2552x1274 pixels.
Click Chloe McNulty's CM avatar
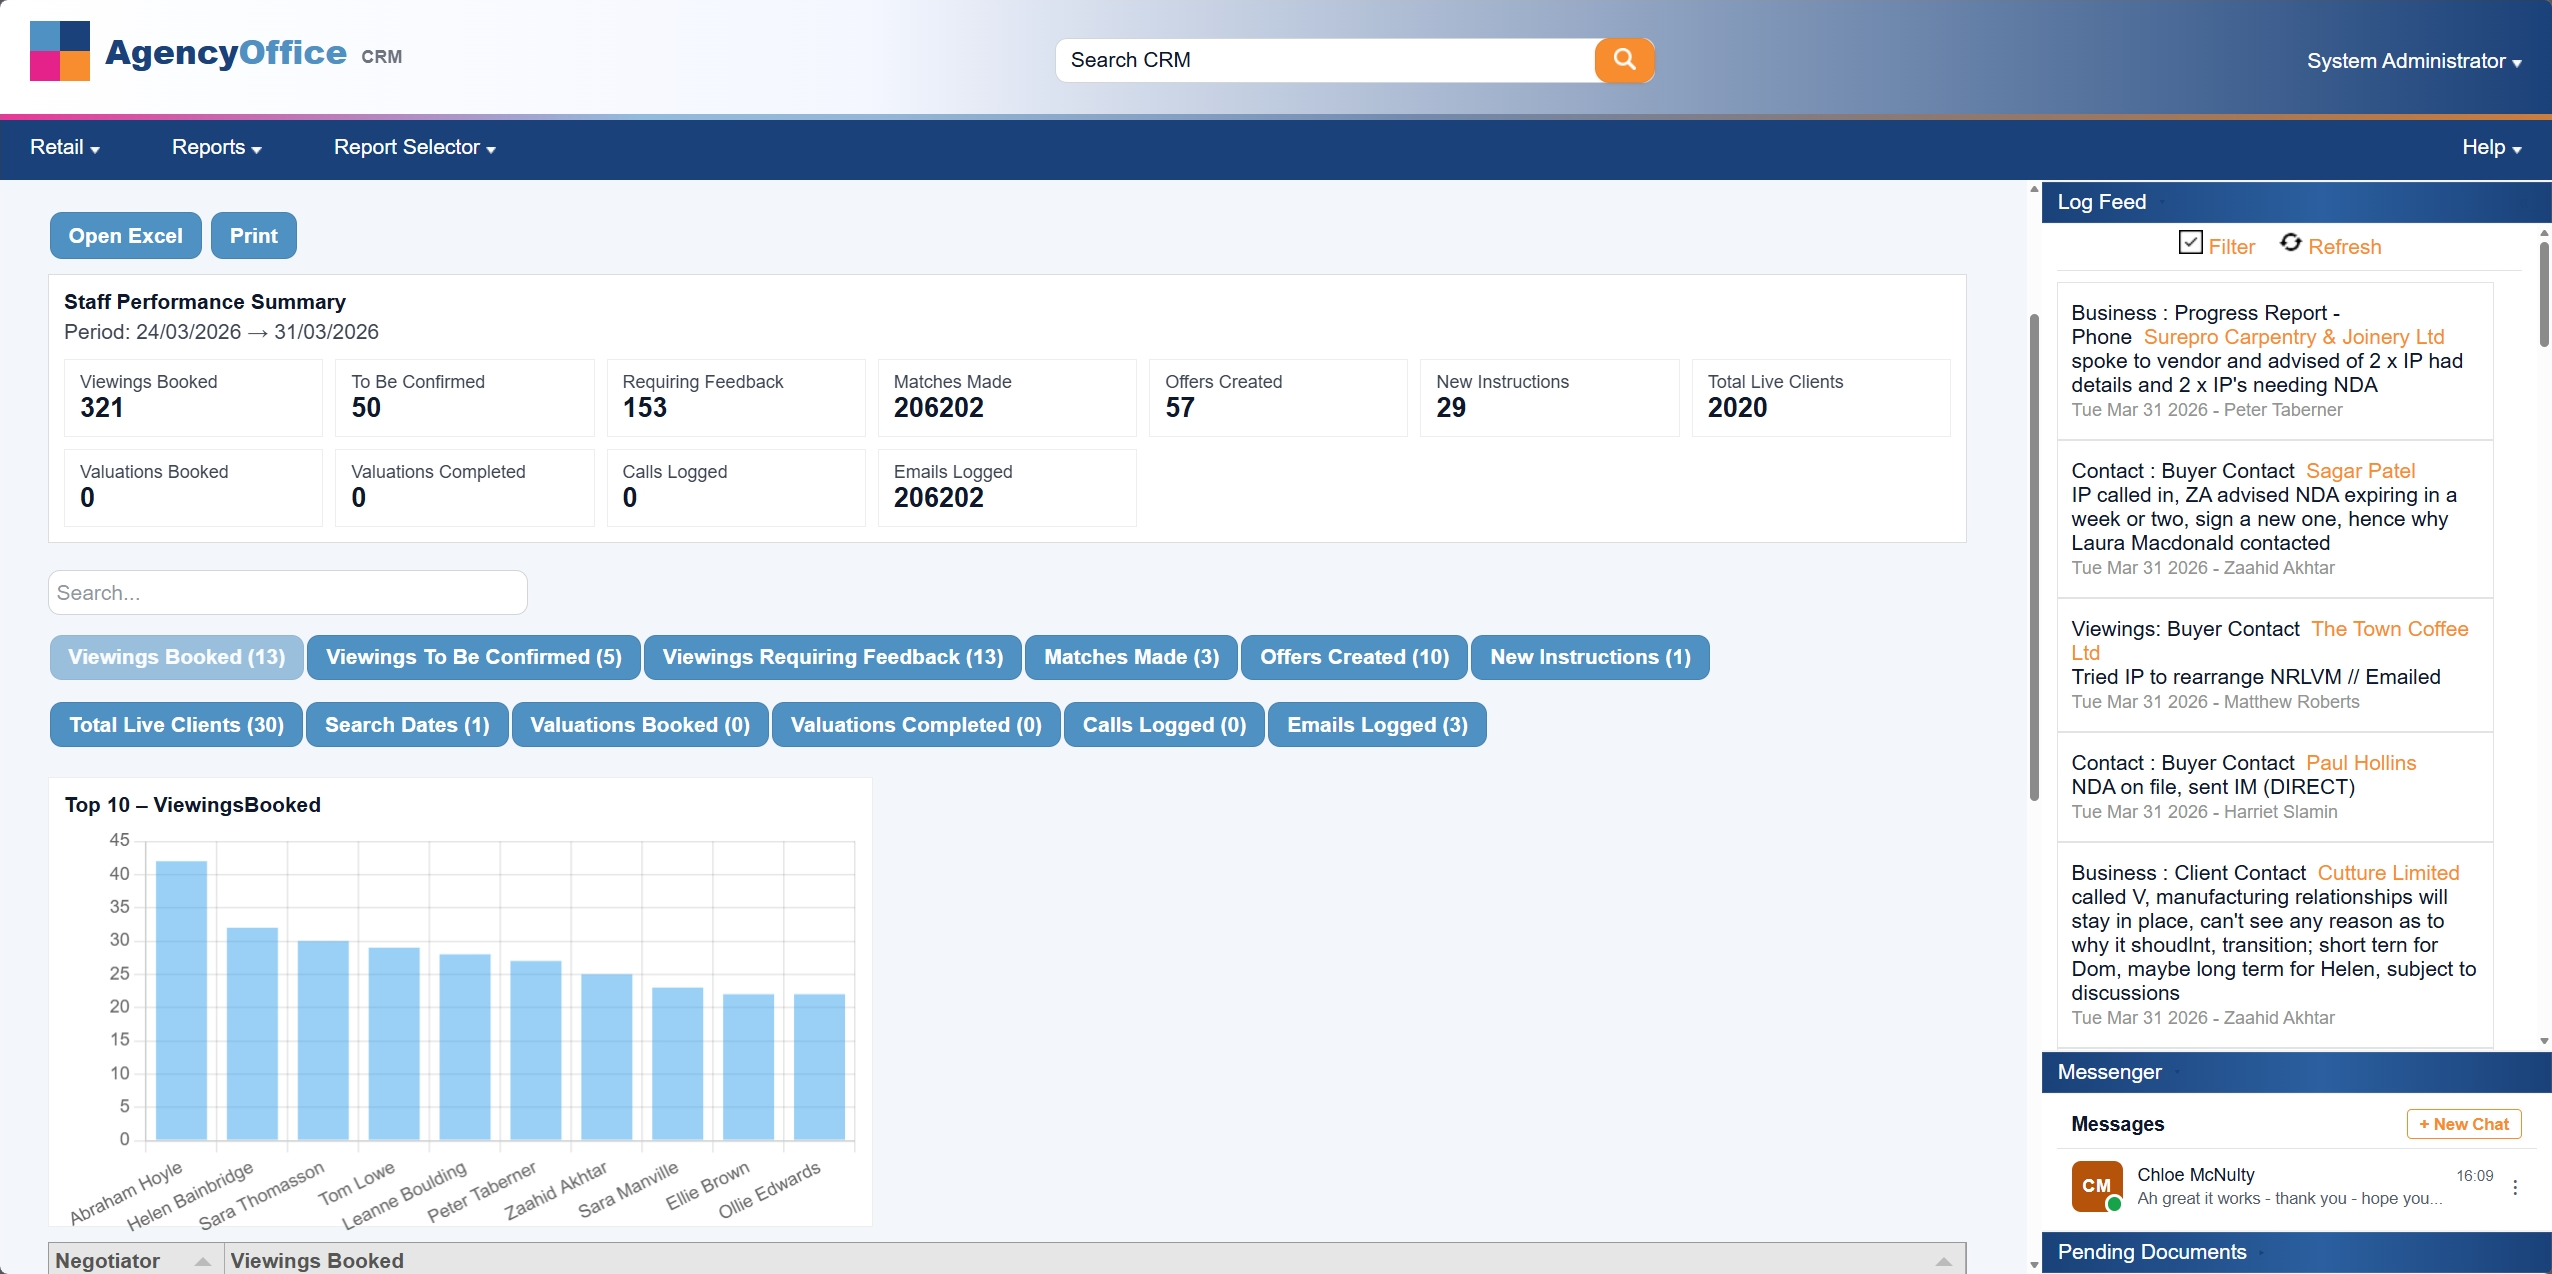point(2096,1186)
